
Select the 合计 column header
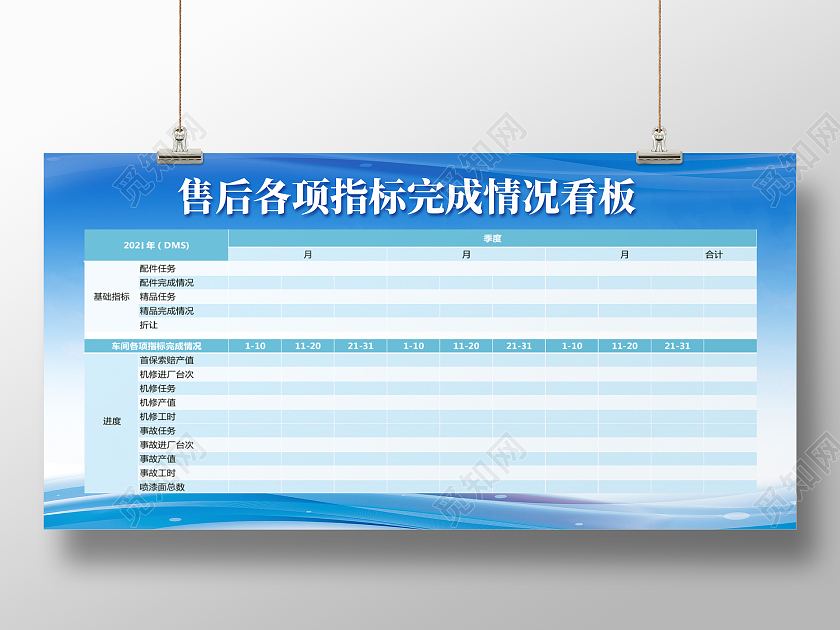click(713, 255)
